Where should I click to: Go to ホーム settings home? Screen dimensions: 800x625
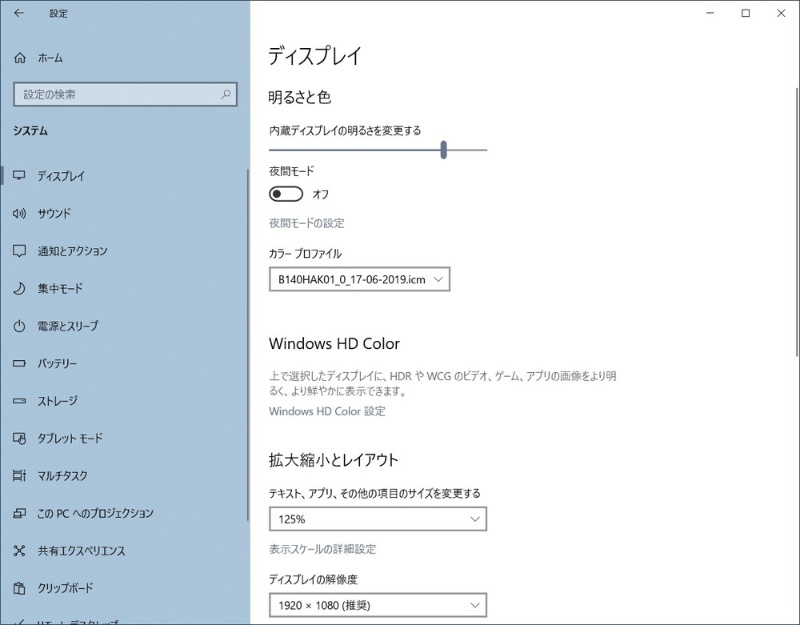click(123, 58)
